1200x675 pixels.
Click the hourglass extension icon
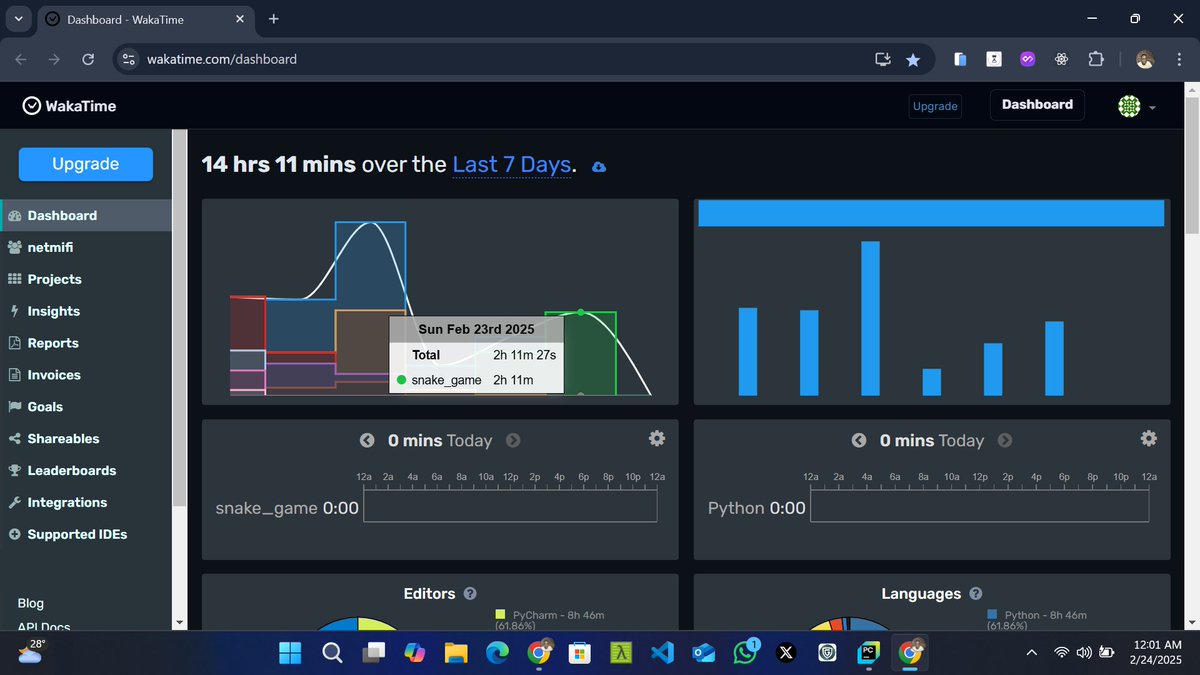pos(993,59)
